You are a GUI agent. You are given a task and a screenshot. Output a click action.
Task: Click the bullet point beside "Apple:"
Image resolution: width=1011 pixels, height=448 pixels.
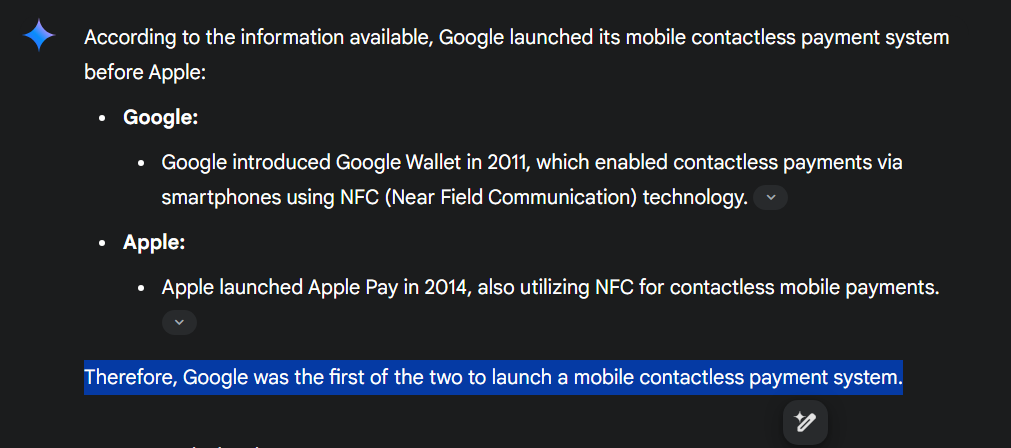[x=102, y=243]
